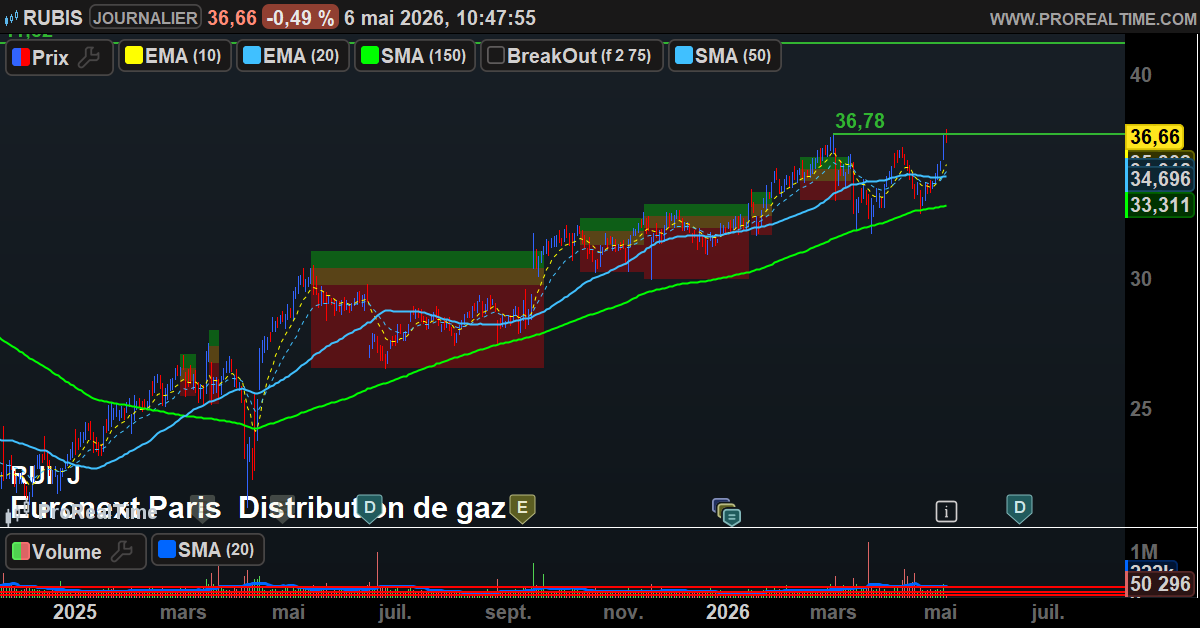This screenshot has width=1200, height=628.
Task: Click the SMA (50) blue color swatch
Action: (x=683, y=56)
